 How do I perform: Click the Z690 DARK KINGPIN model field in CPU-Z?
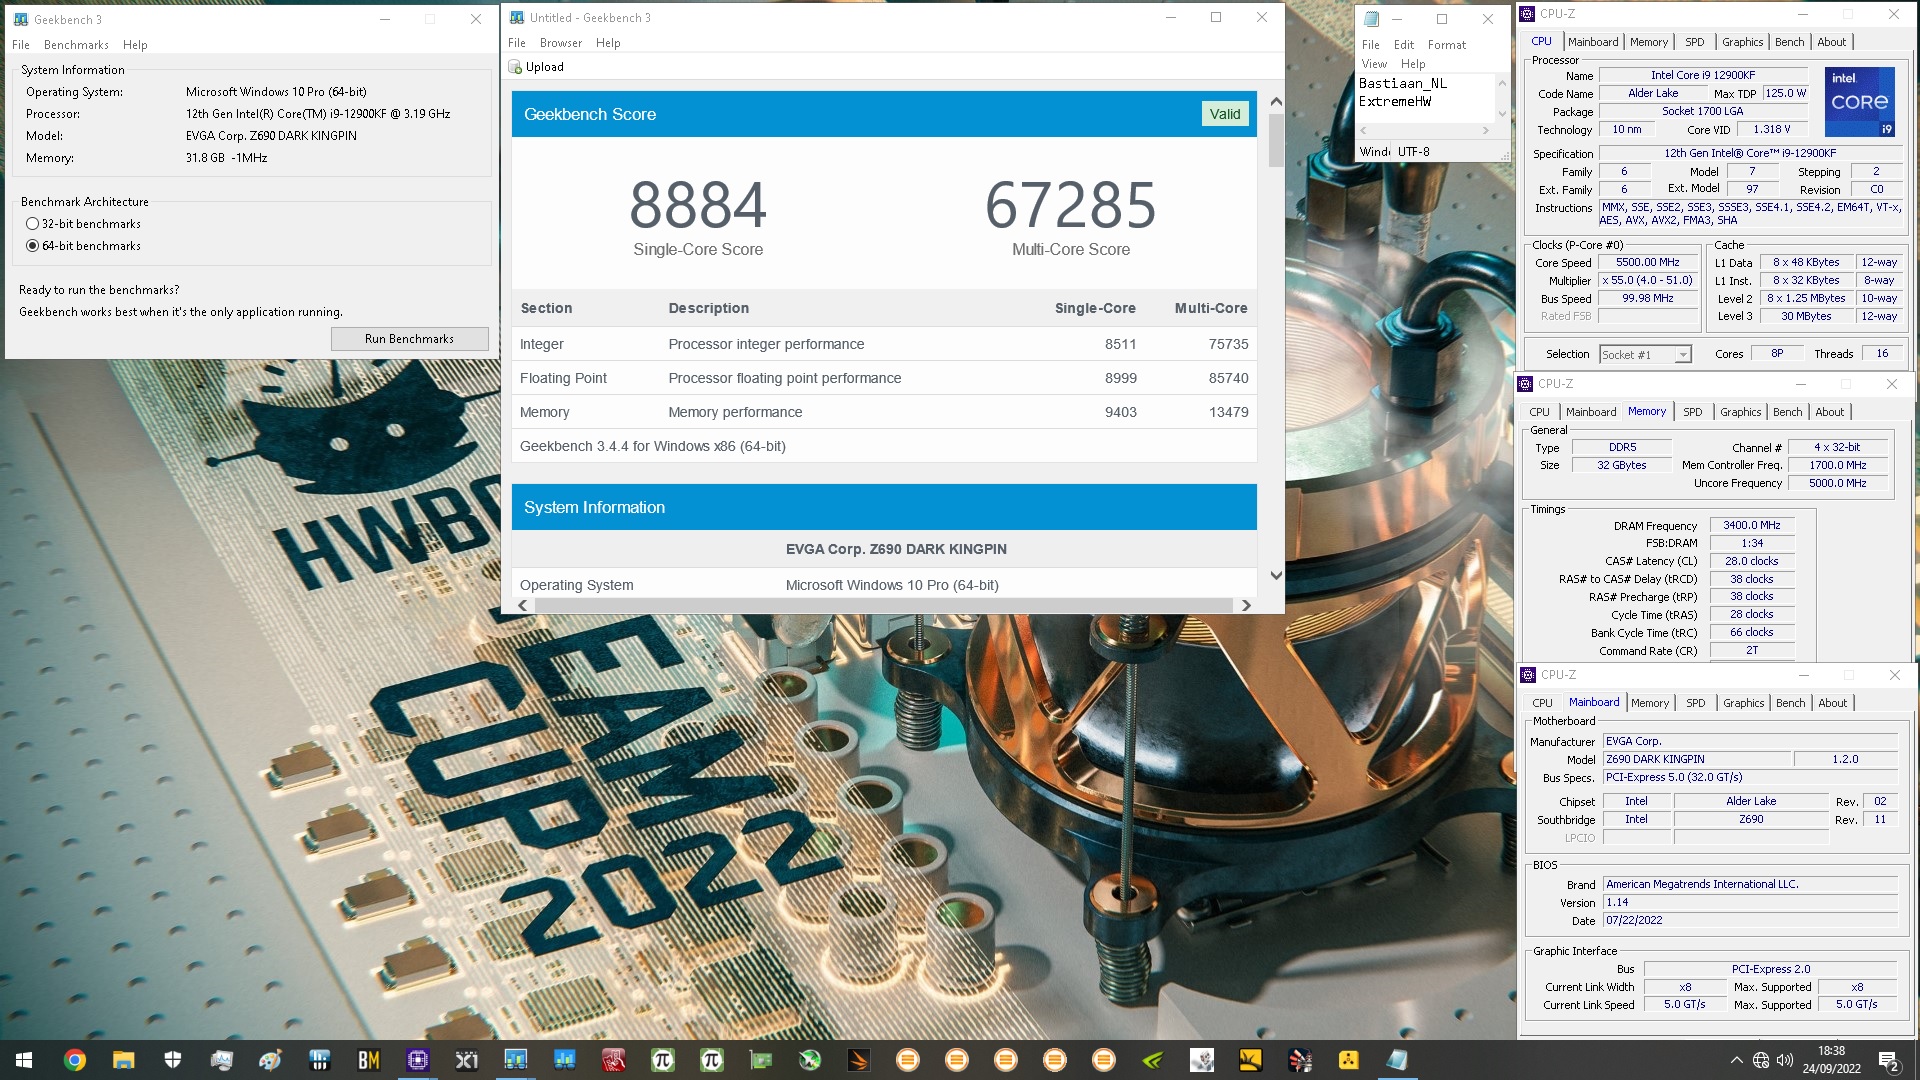(x=1697, y=759)
